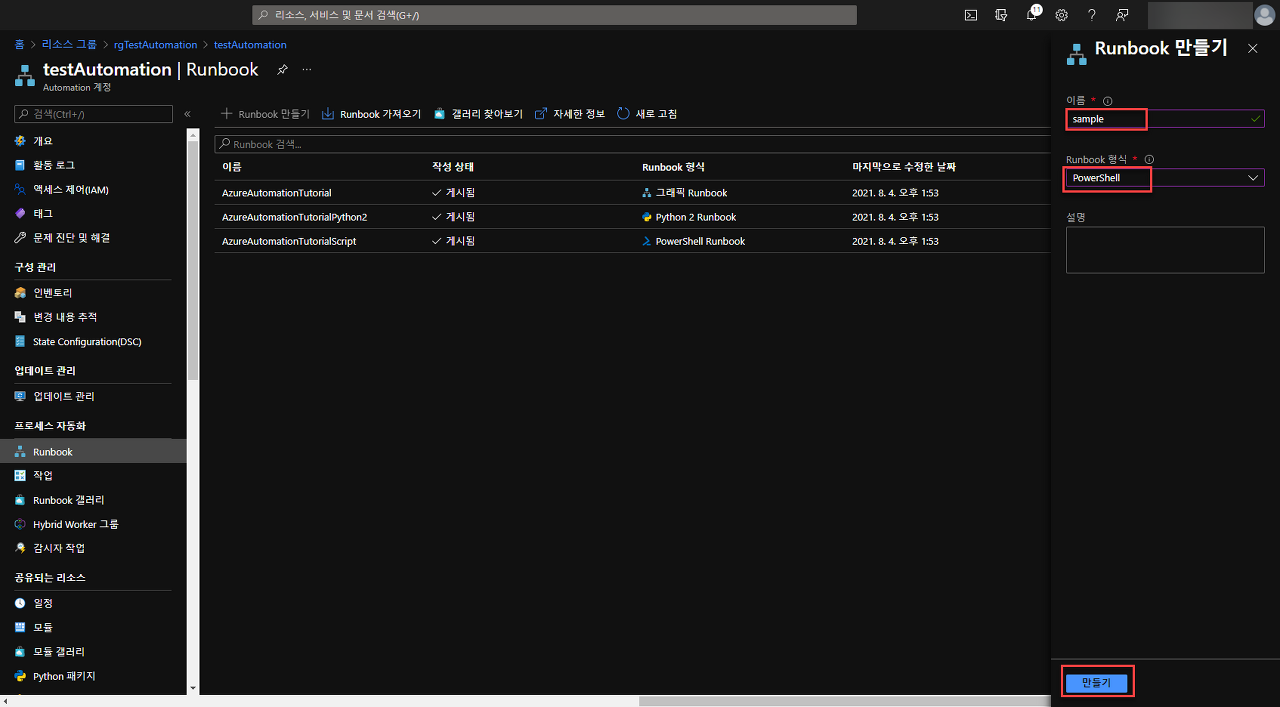Open help question mark icon

coord(1092,15)
